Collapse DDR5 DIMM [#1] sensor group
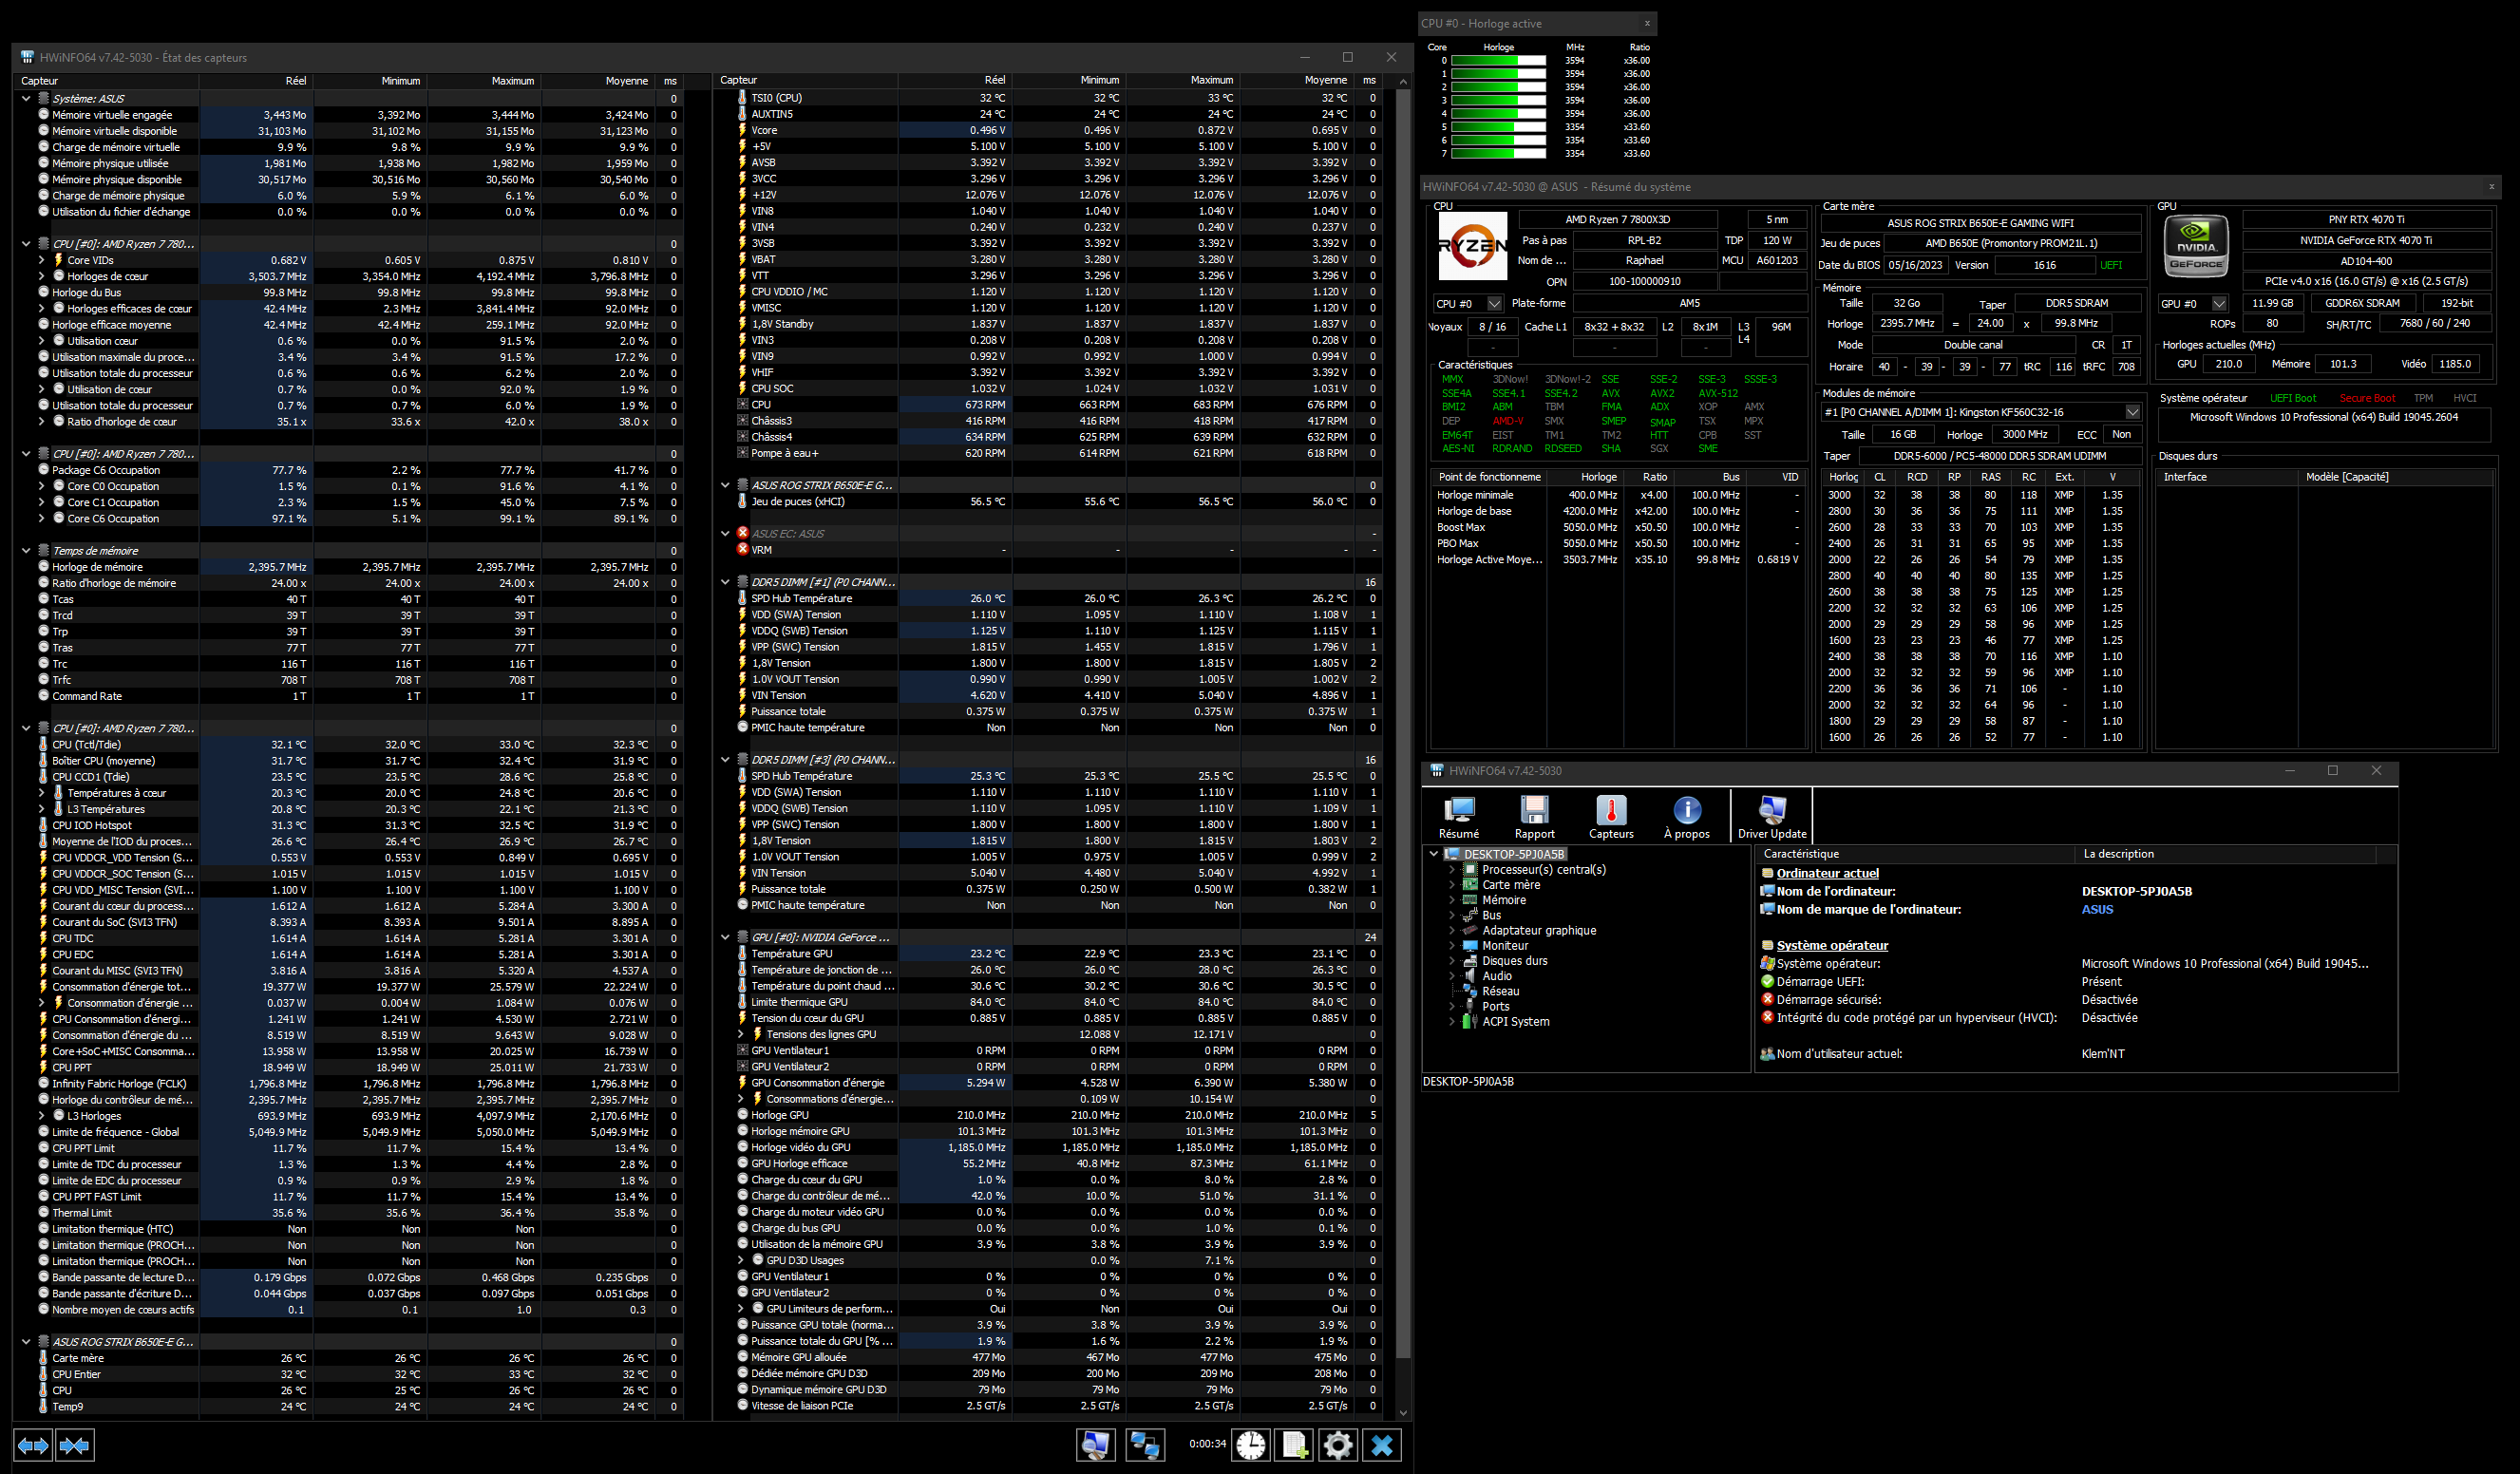The width and height of the screenshot is (2520, 1474). (725, 581)
